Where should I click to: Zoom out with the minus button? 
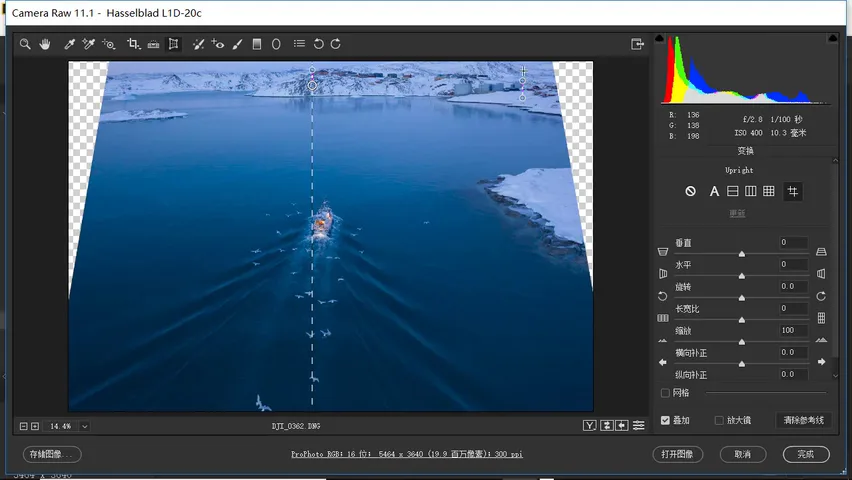(23, 426)
